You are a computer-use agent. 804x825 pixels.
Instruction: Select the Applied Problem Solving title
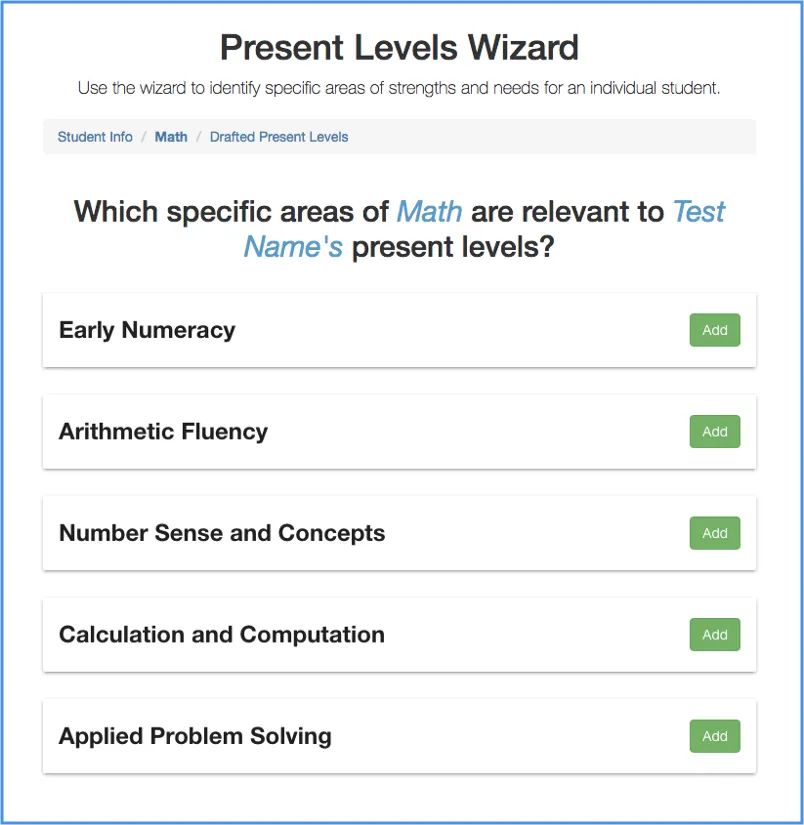coord(195,737)
